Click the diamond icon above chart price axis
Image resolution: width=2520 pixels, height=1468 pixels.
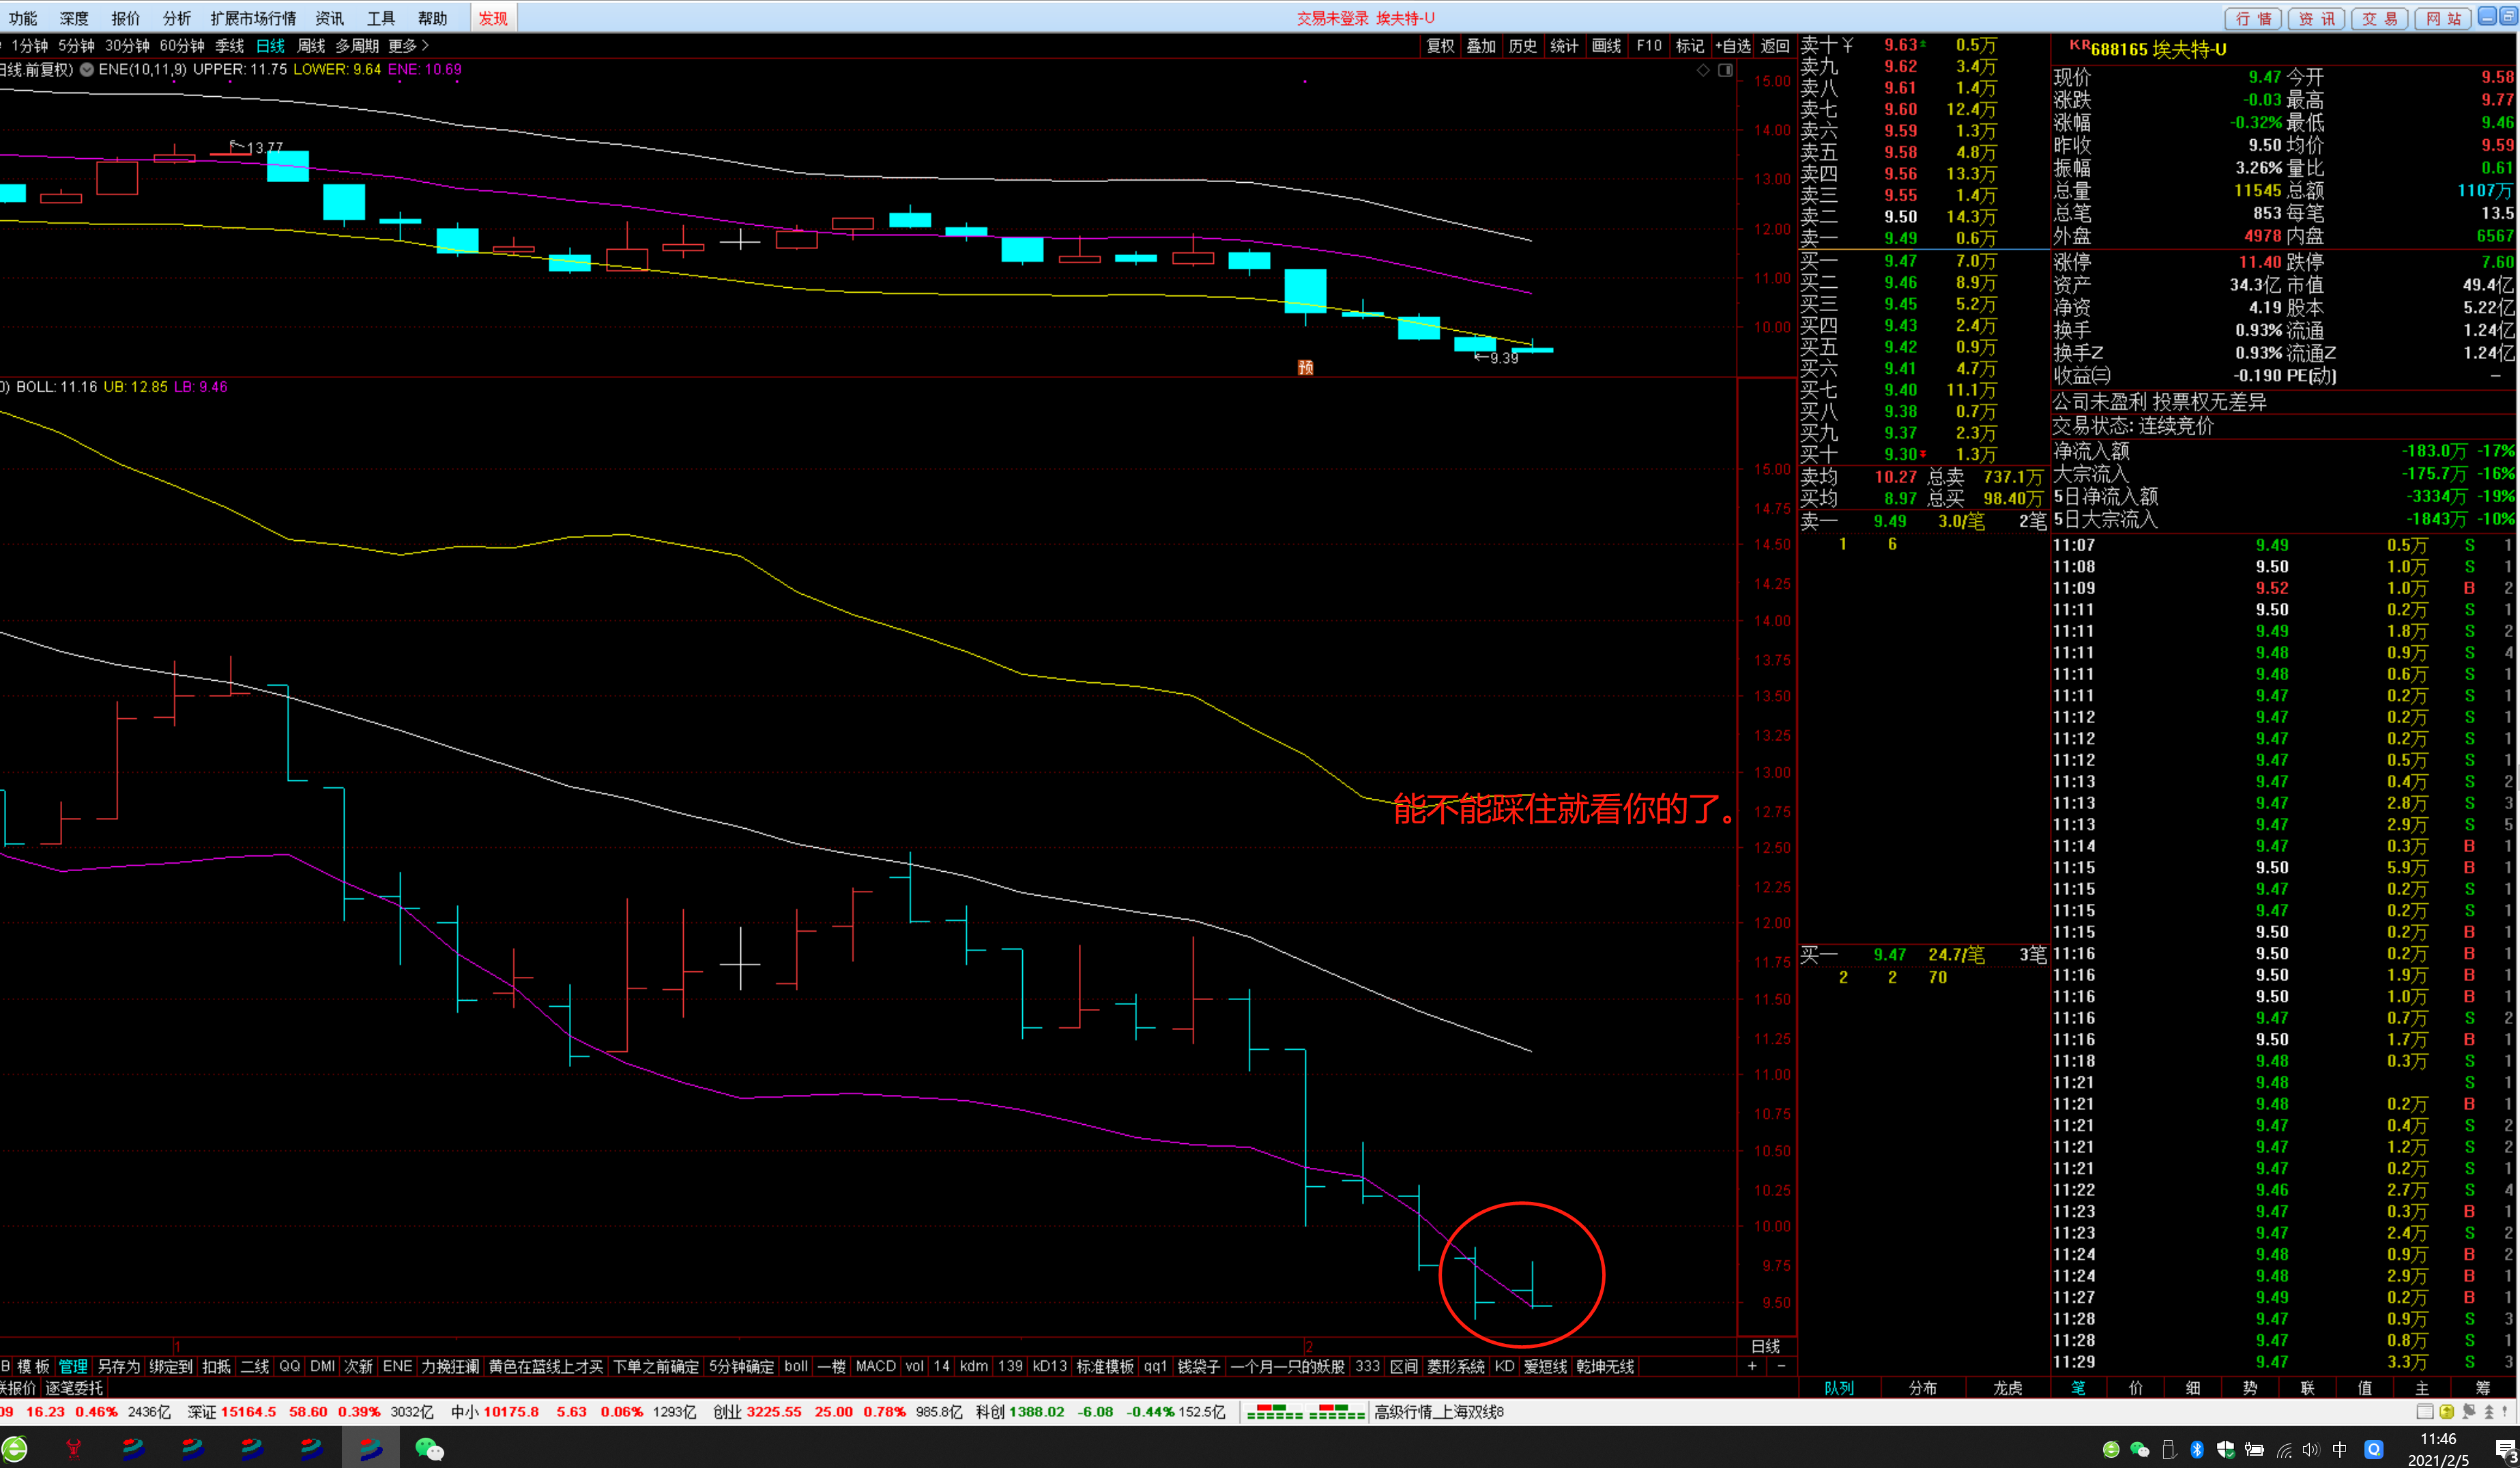pyautogui.click(x=1703, y=70)
